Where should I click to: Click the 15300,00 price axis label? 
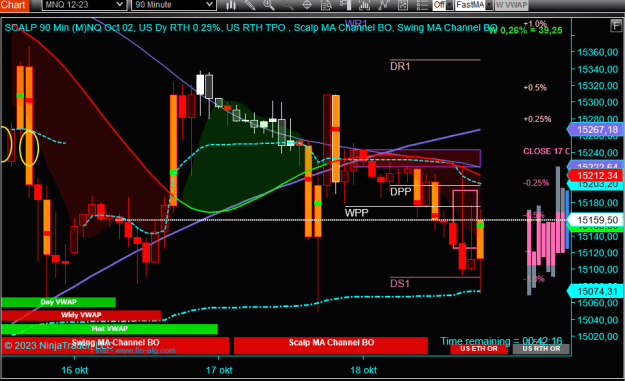pos(597,102)
